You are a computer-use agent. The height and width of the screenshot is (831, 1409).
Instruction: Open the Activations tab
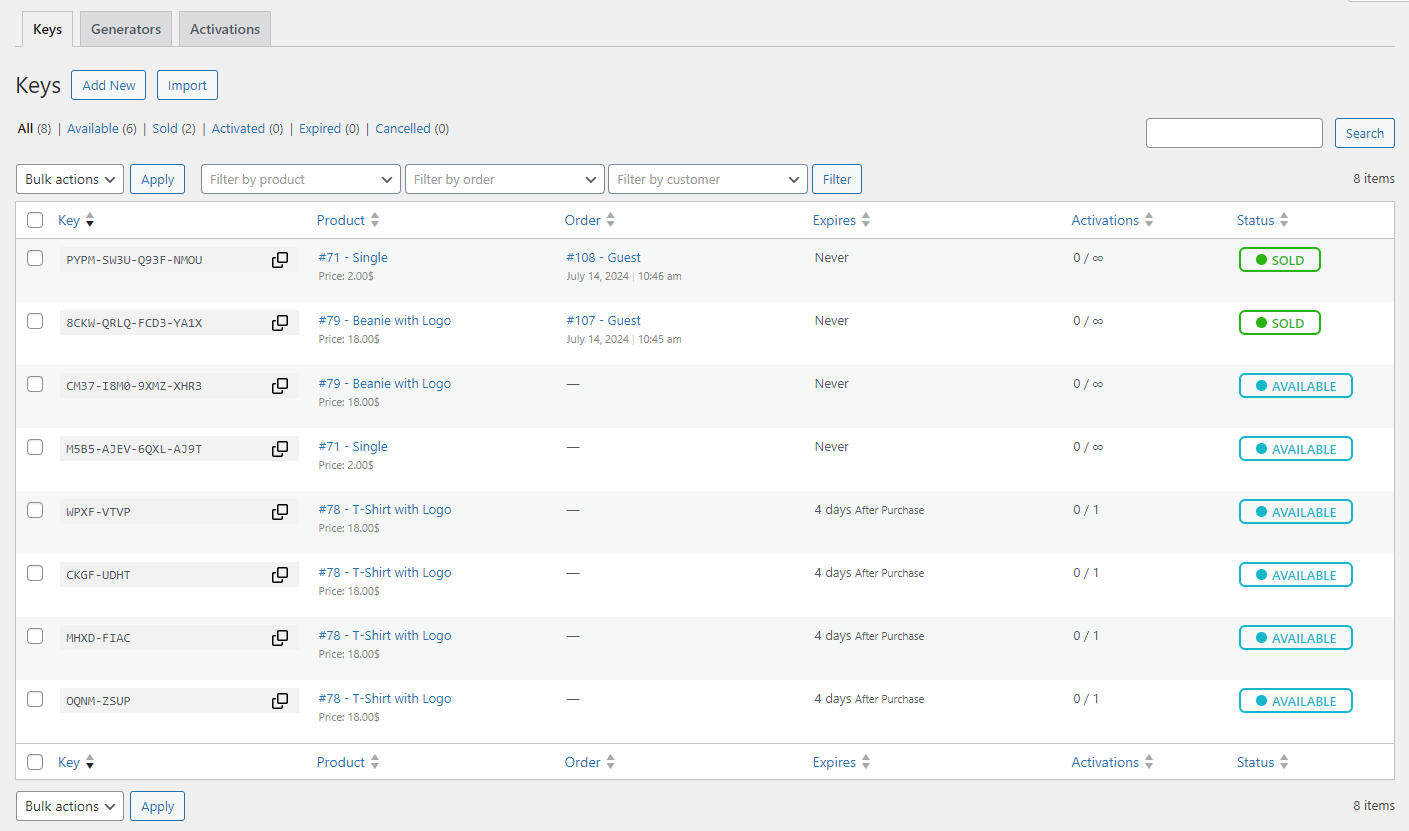pos(225,29)
